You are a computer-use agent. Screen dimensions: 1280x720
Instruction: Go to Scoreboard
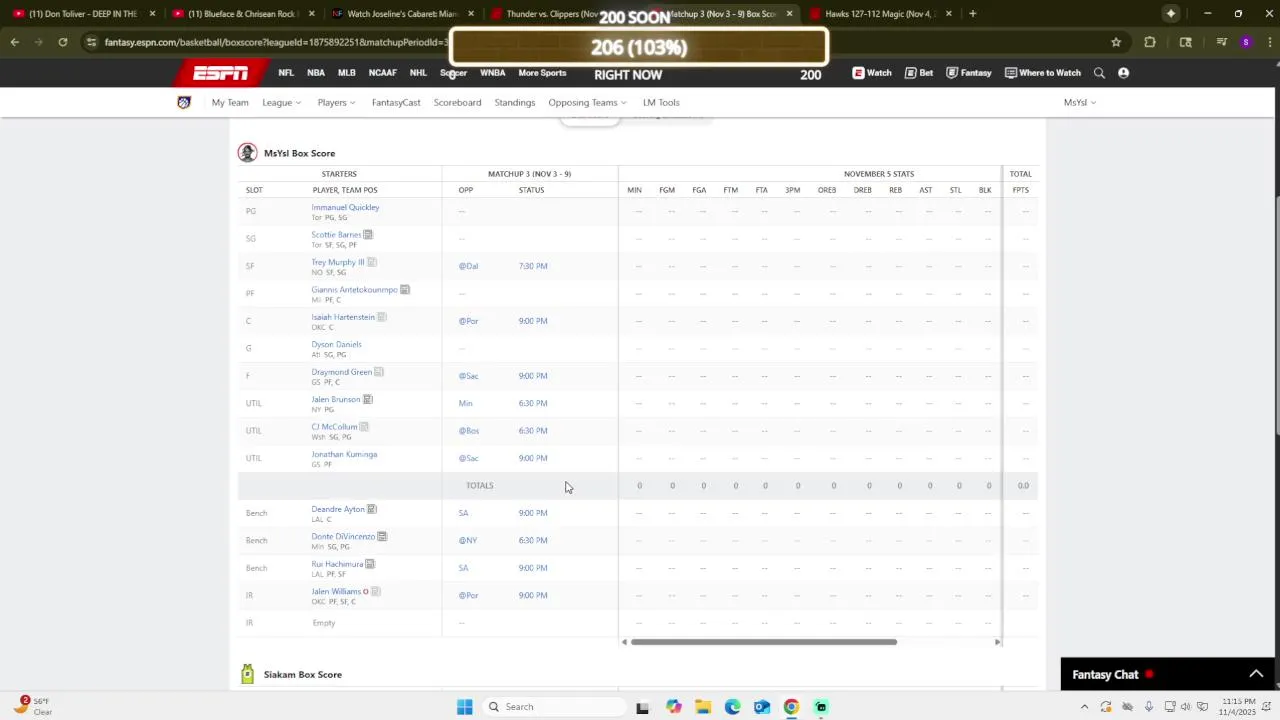click(x=457, y=102)
